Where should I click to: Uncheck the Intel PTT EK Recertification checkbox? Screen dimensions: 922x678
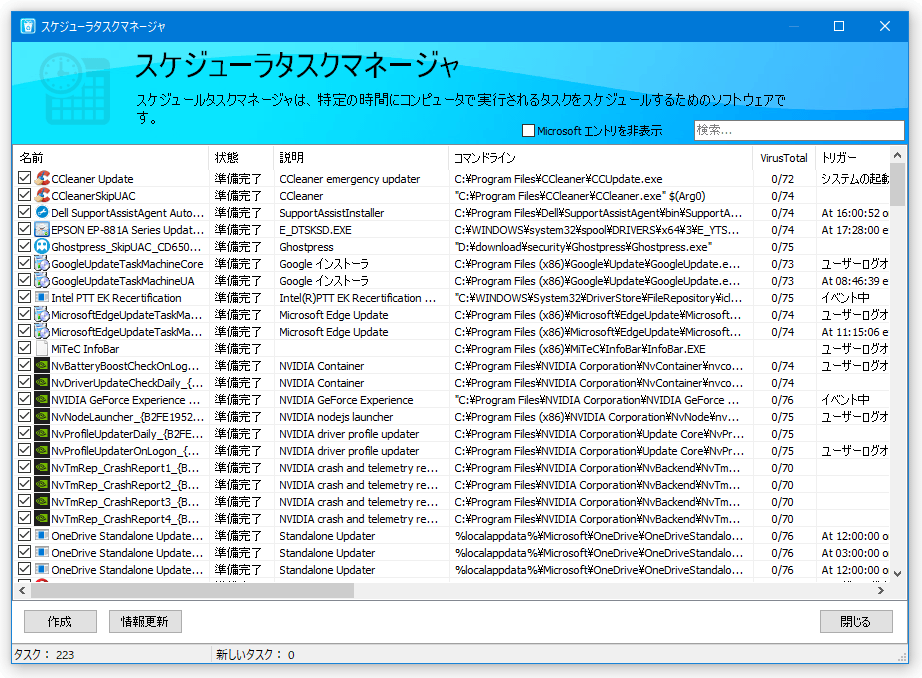[x=25, y=297]
